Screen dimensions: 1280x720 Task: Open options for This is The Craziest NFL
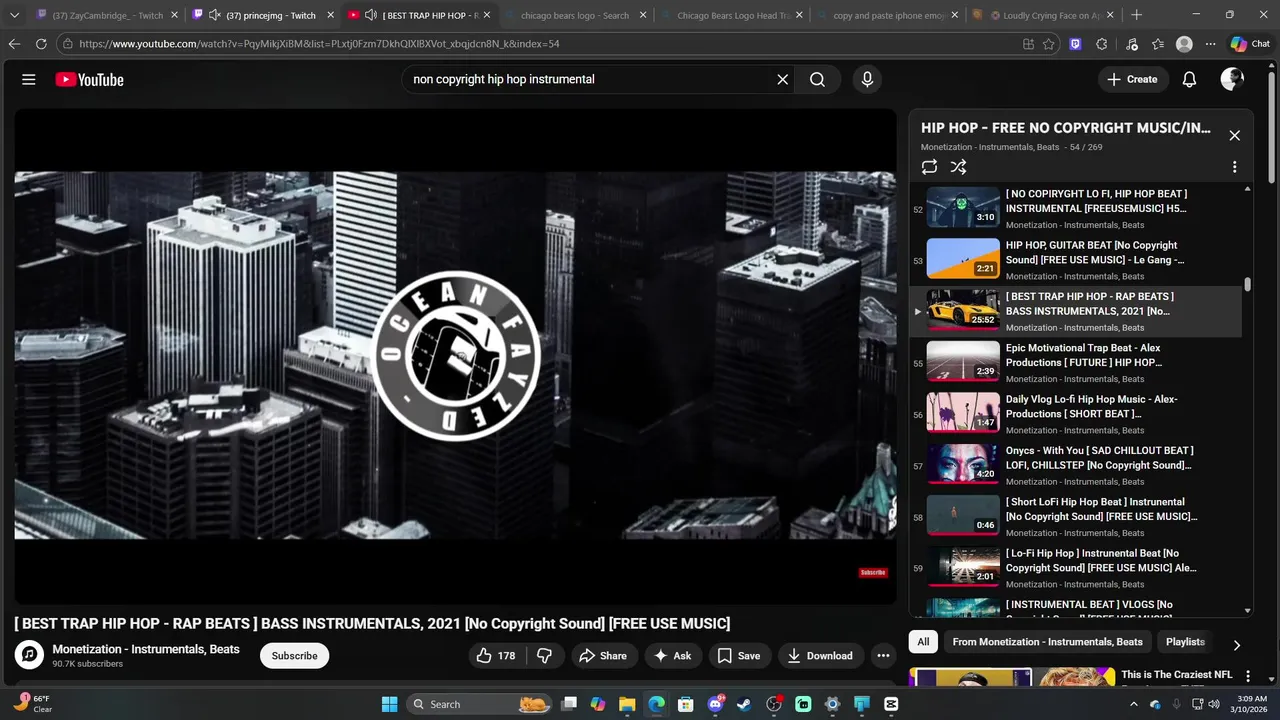1247,677
